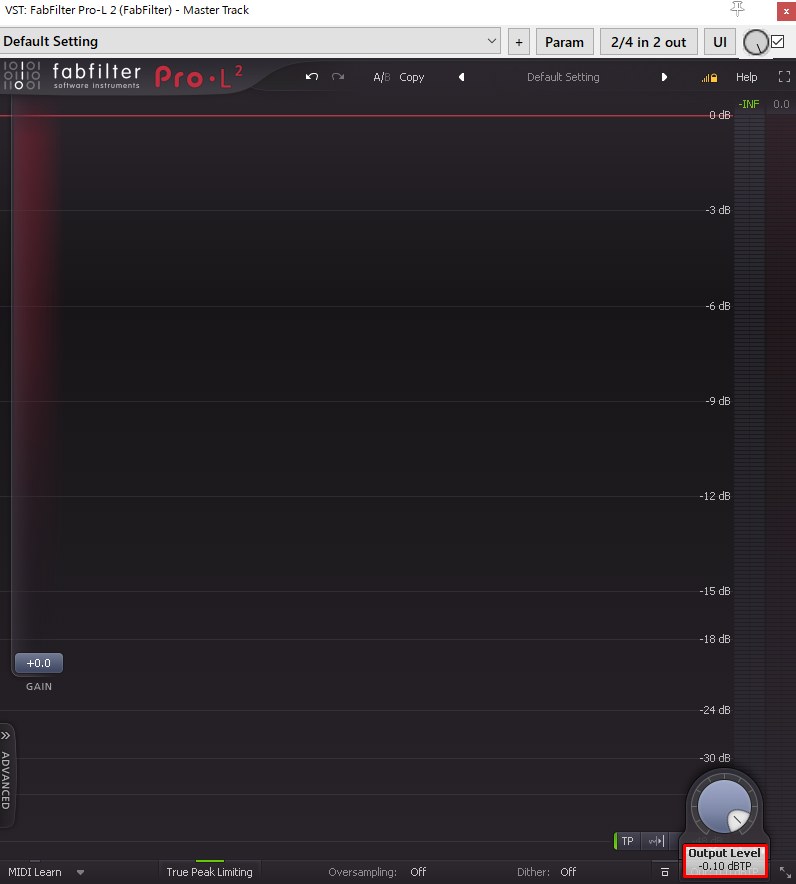
Task: Click the -12 dB scale label
Action: [x=715, y=496]
